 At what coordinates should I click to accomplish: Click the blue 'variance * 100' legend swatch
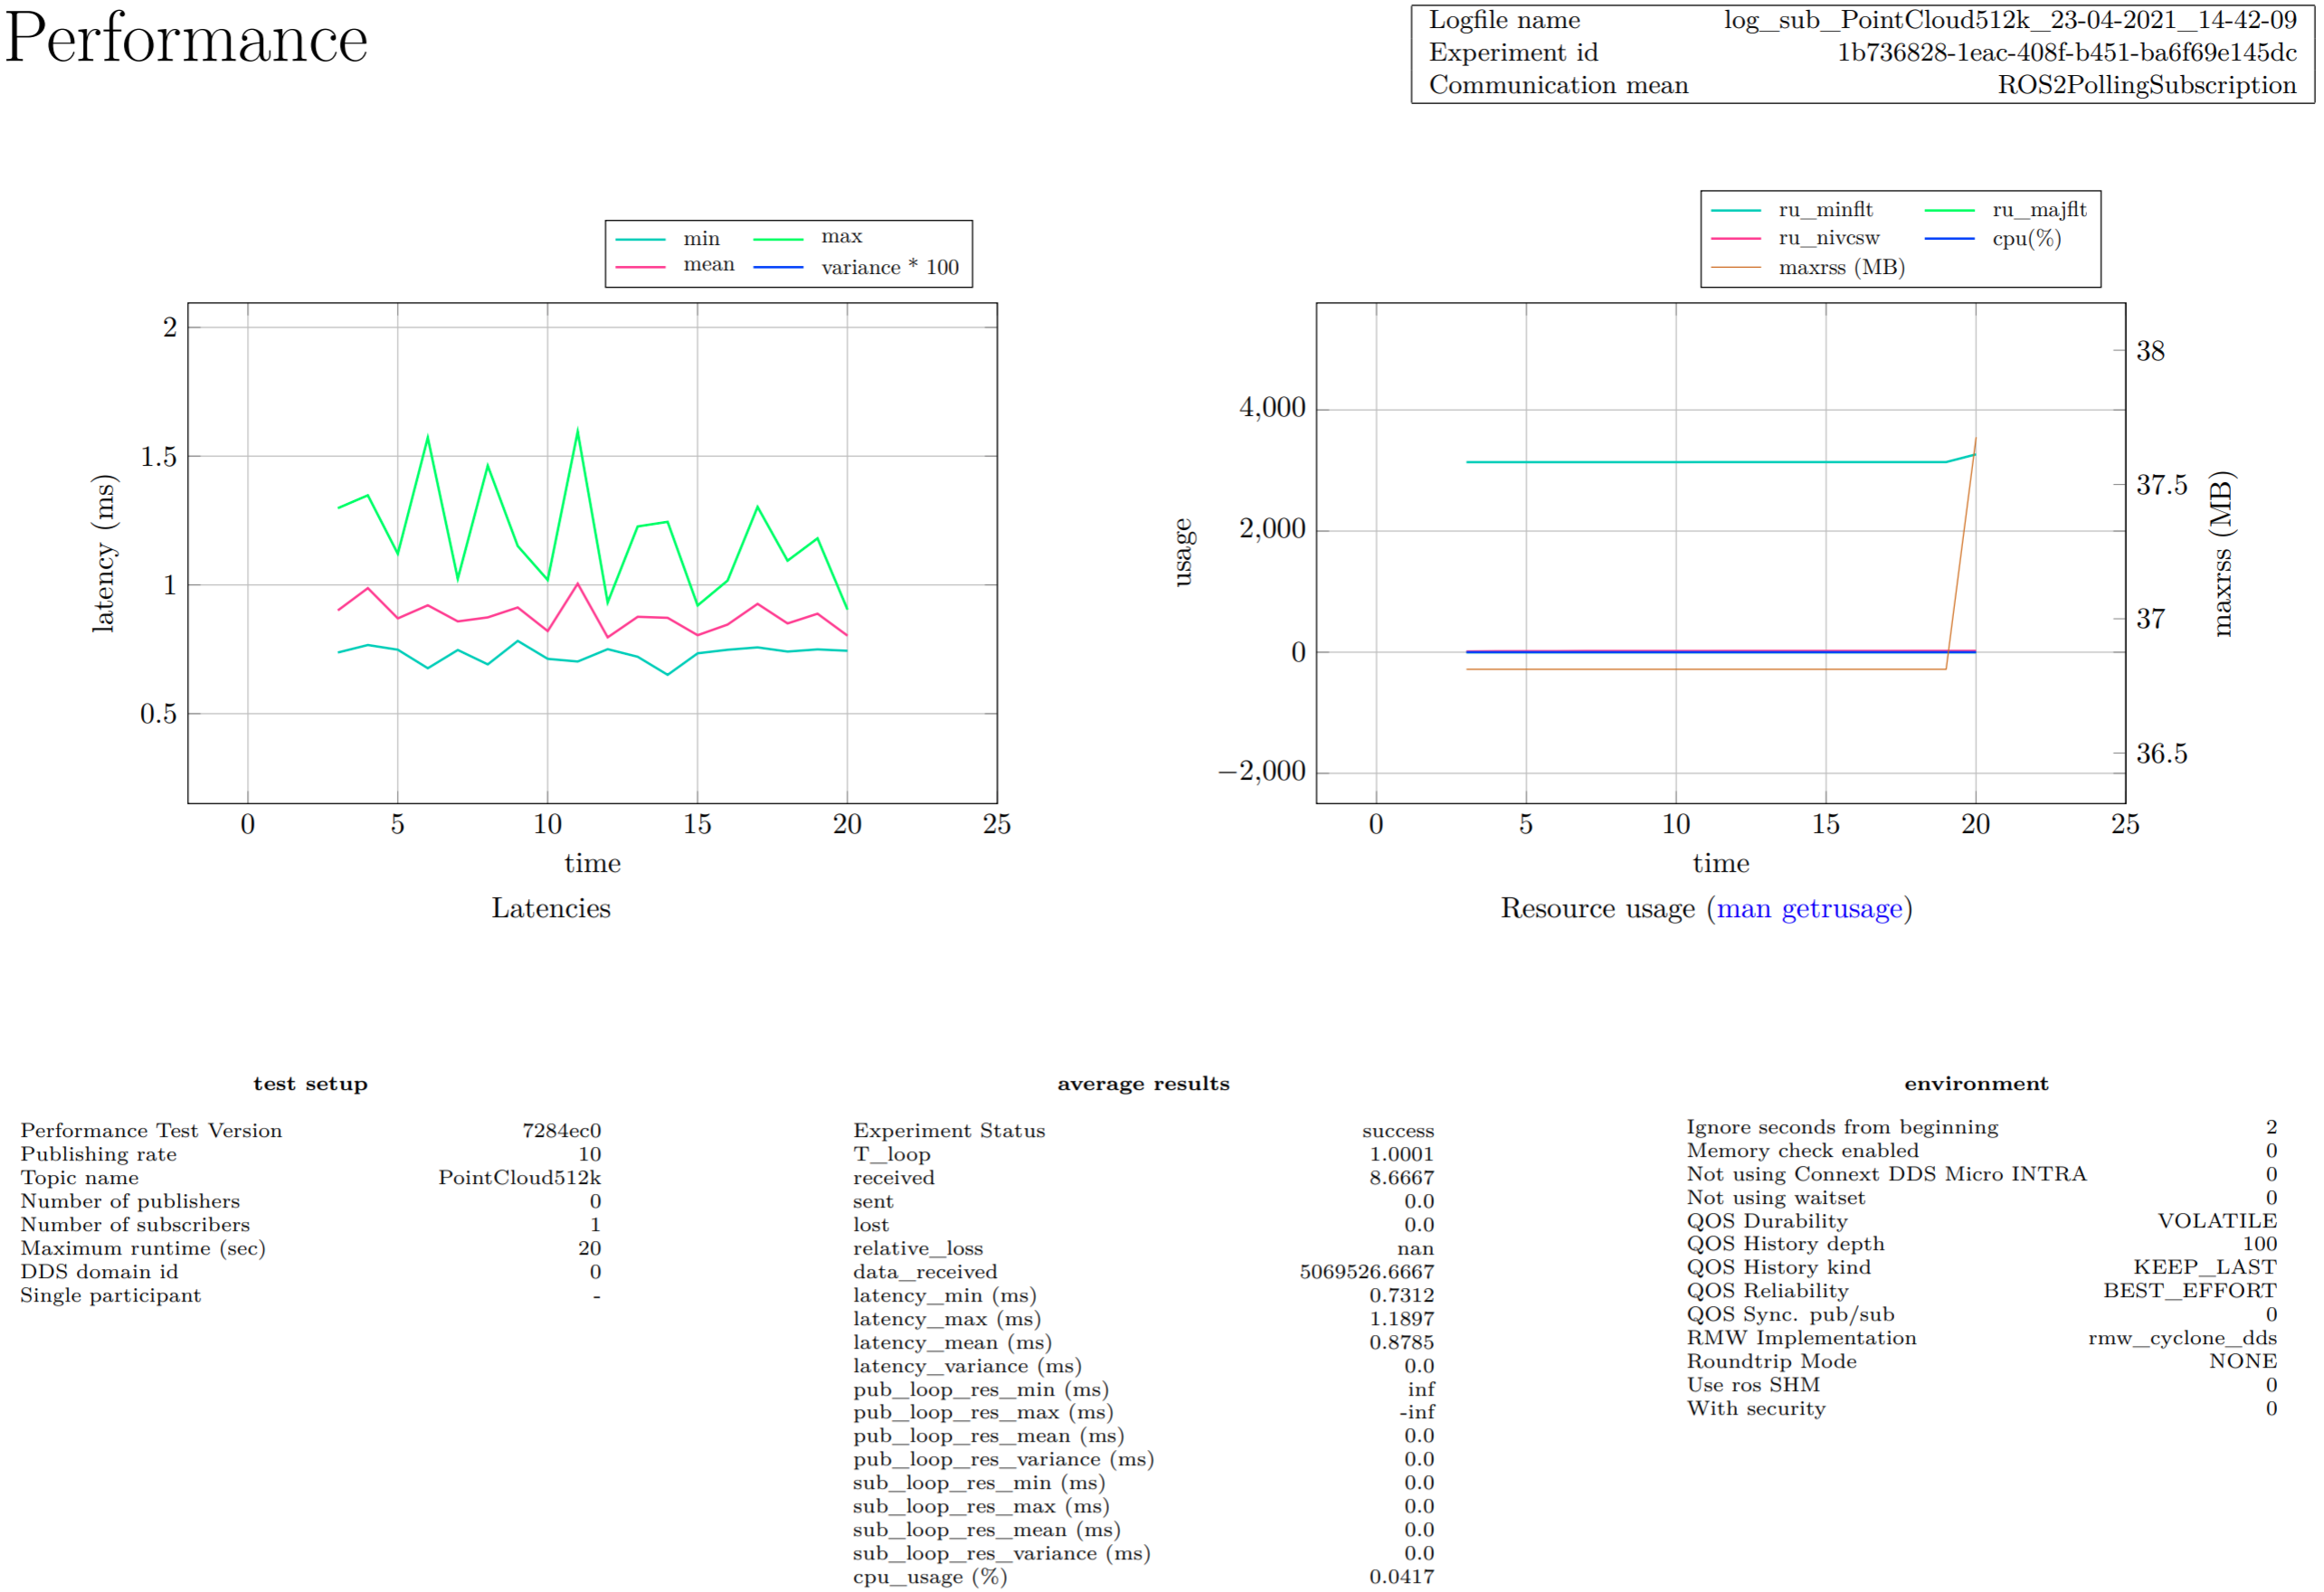coord(778,267)
